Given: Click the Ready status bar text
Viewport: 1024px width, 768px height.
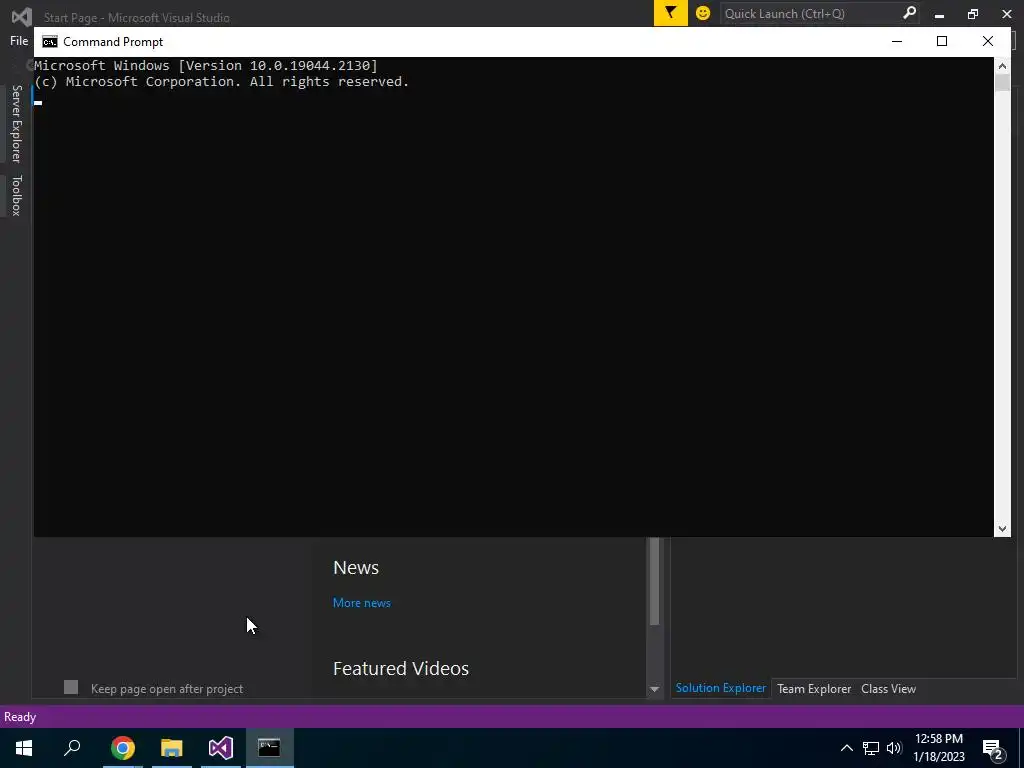Looking at the screenshot, I should point(20,717).
